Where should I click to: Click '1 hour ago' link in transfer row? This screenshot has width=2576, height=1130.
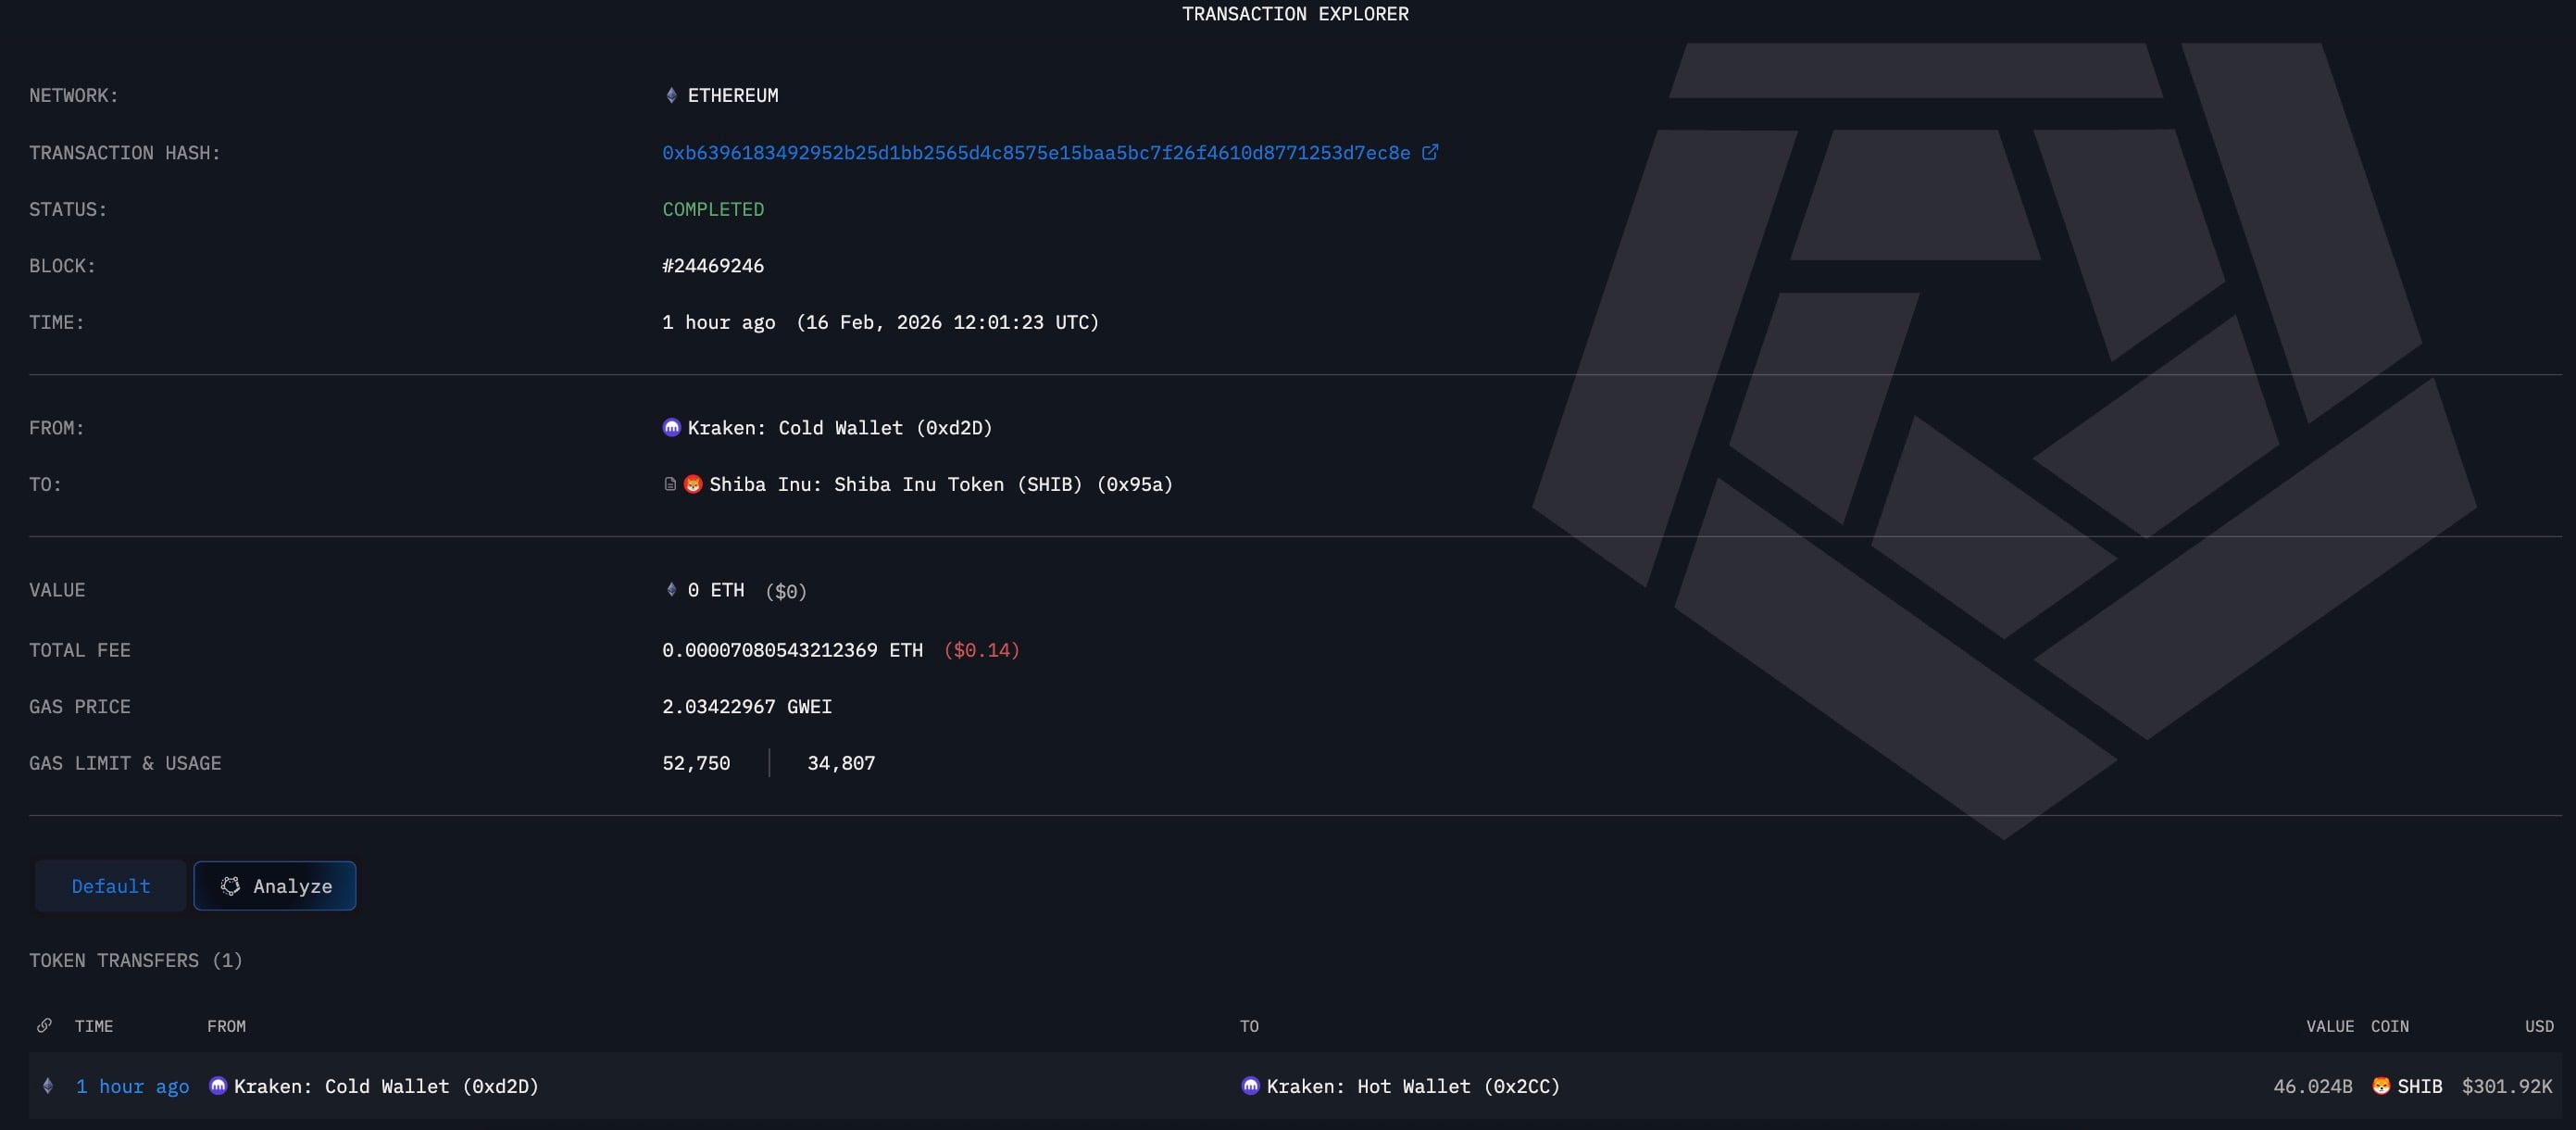coord(132,1086)
